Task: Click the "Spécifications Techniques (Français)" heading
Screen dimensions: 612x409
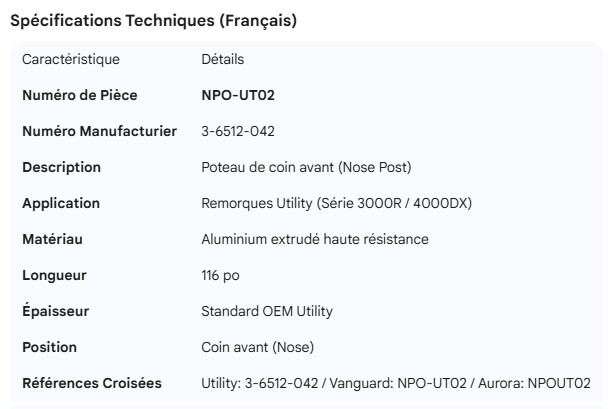Action: click(152, 21)
